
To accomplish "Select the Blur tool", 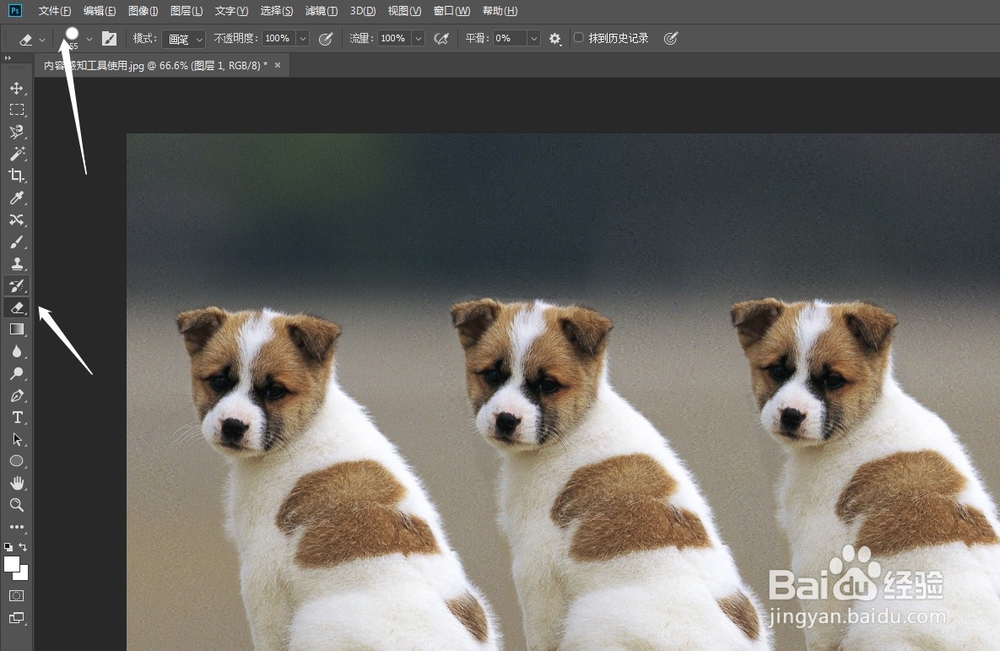I will click(x=17, y=351).
